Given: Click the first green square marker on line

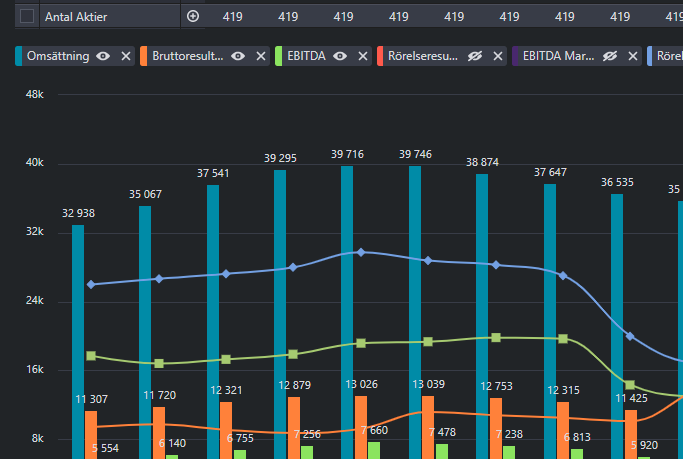Looking at the screenshot, I should click(91, 356).
